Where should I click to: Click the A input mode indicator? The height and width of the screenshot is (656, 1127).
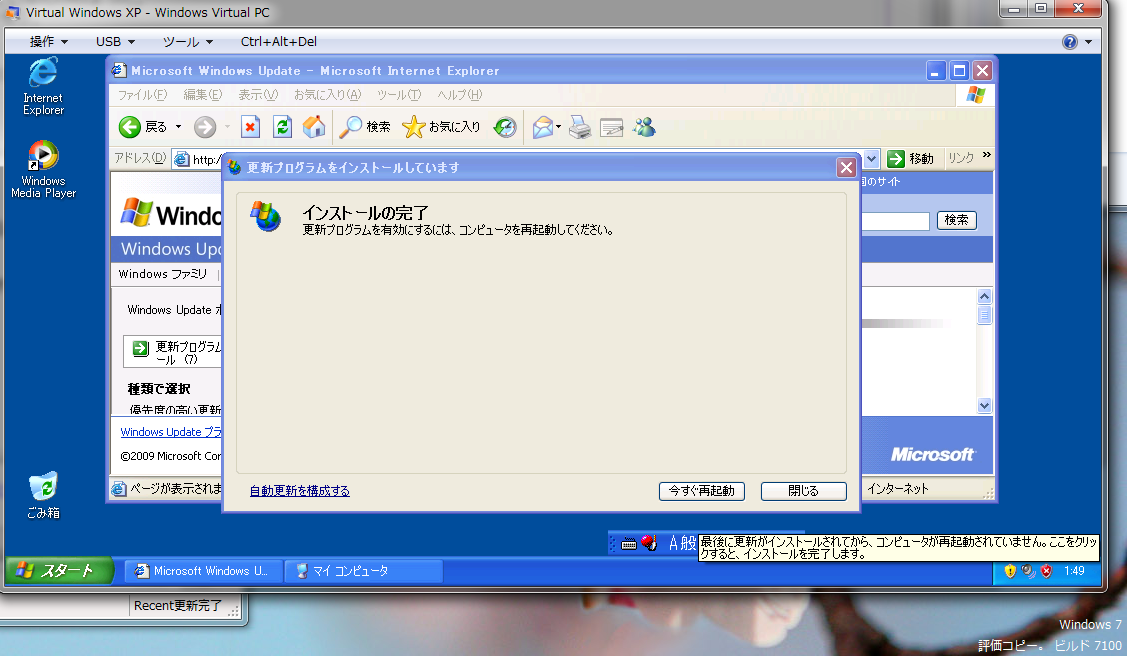pos(673,543)
